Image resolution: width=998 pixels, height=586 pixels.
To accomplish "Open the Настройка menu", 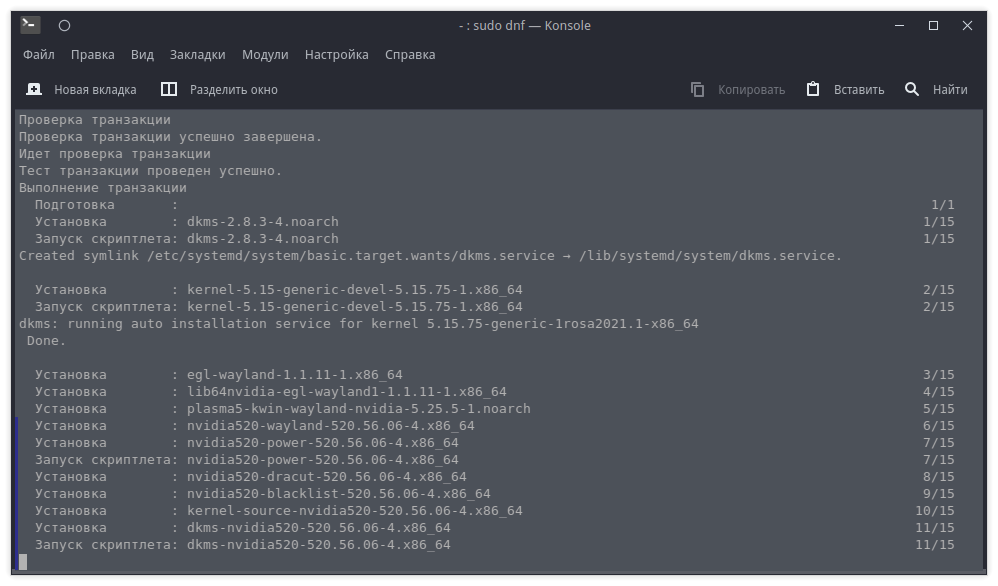I will [336, 55].
